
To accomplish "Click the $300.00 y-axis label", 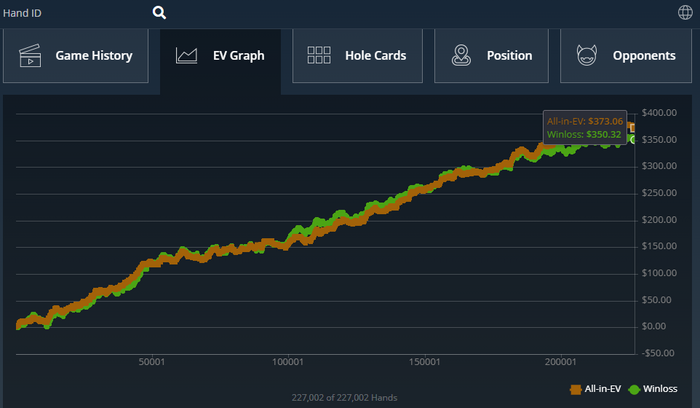I will pyautogui.click(x=659, y=166).
